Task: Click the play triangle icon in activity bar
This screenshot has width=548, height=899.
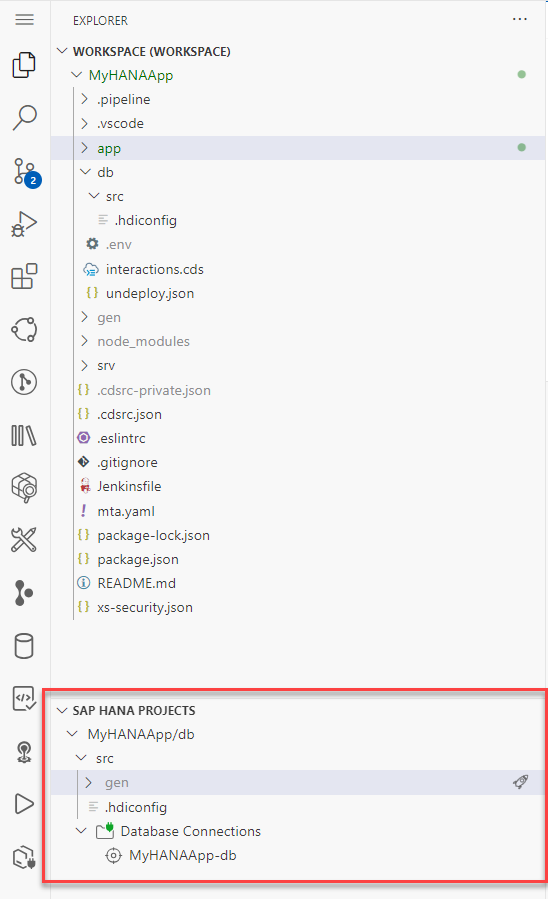Action: click(x=24, y=804)
